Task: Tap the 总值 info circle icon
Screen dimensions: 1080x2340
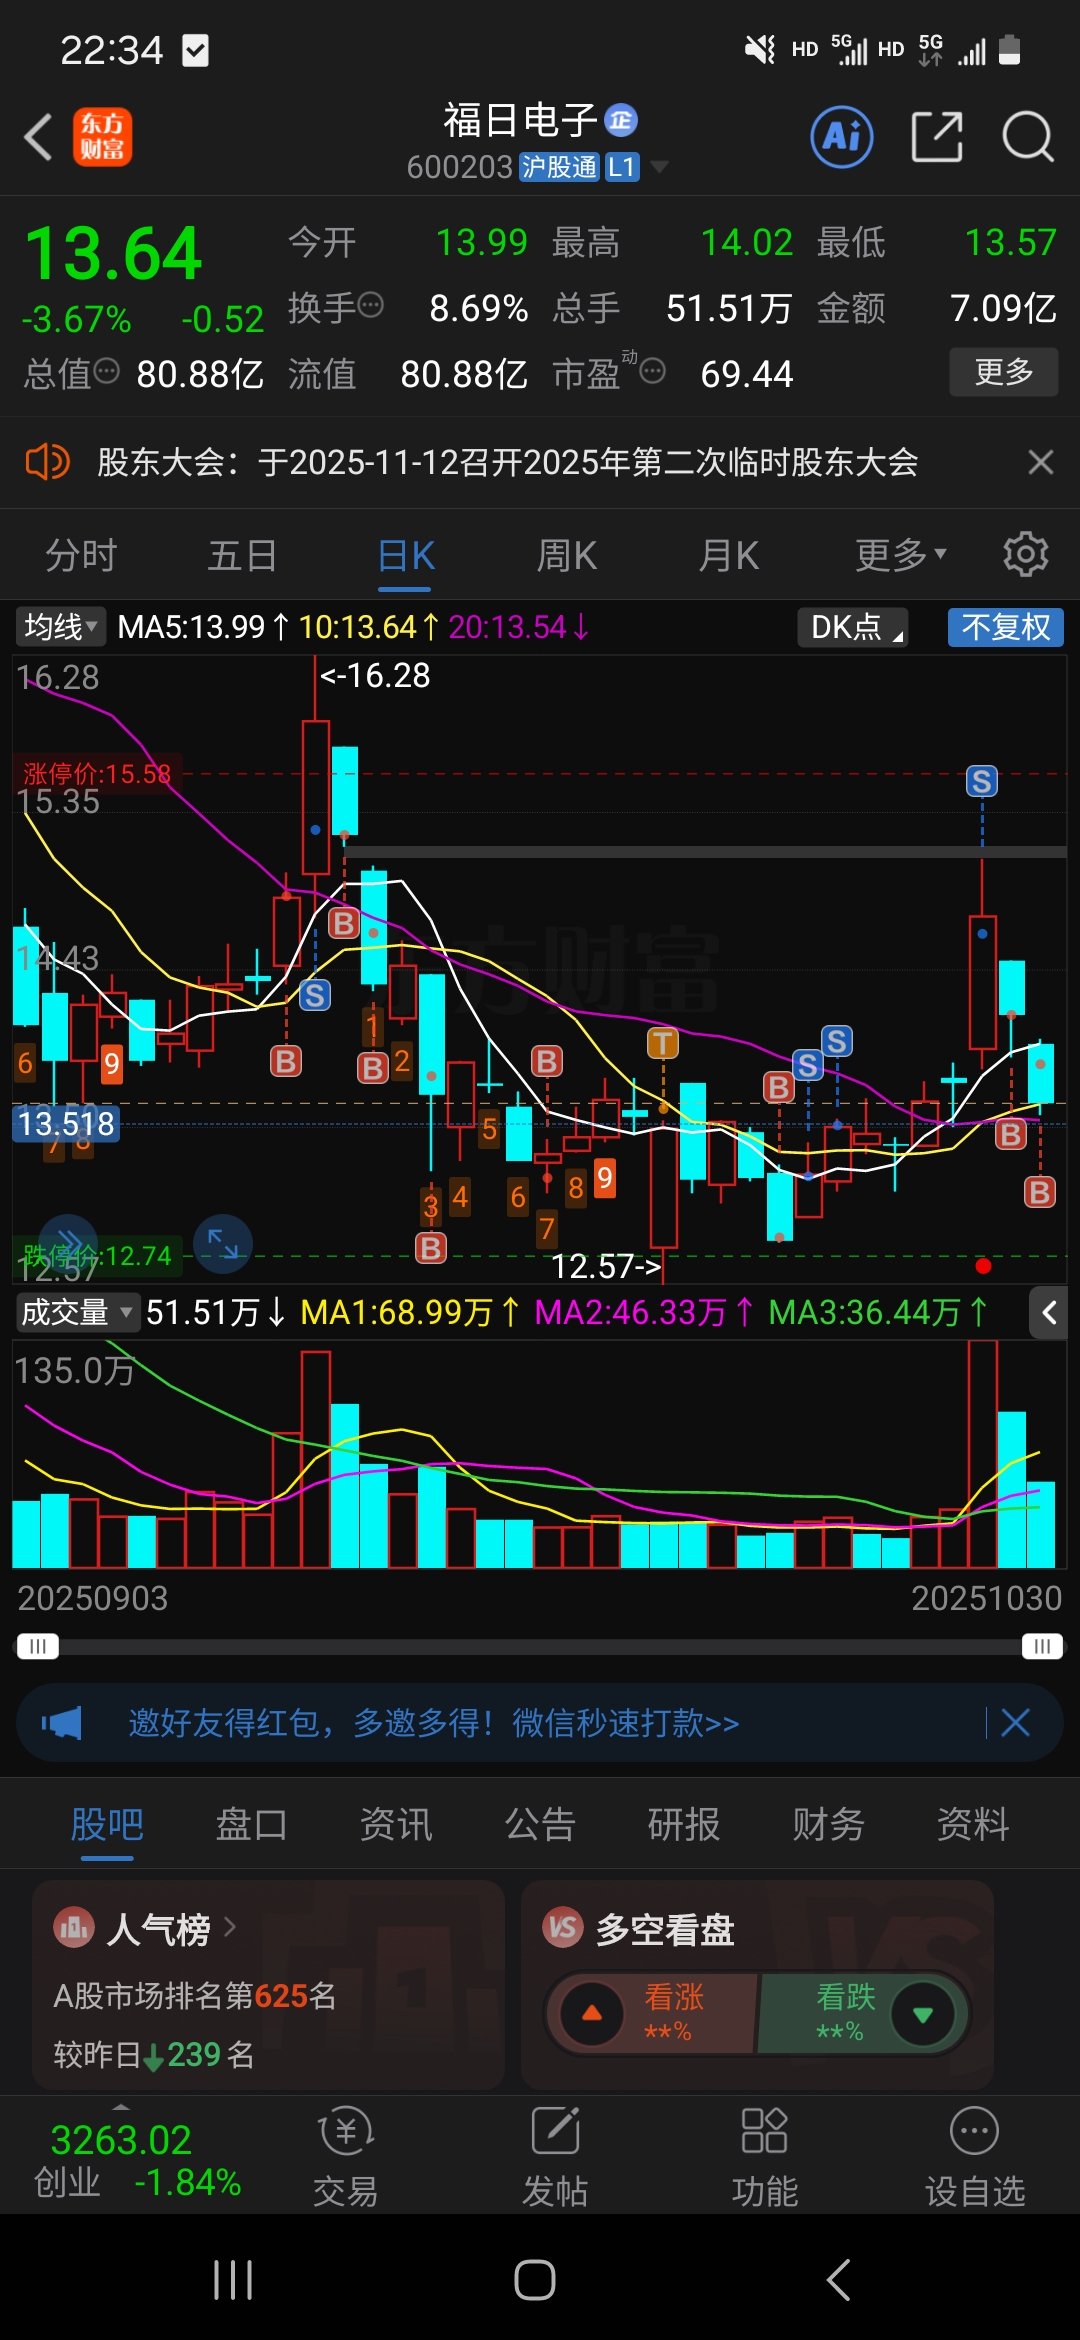Action: [x=106, y=372]
